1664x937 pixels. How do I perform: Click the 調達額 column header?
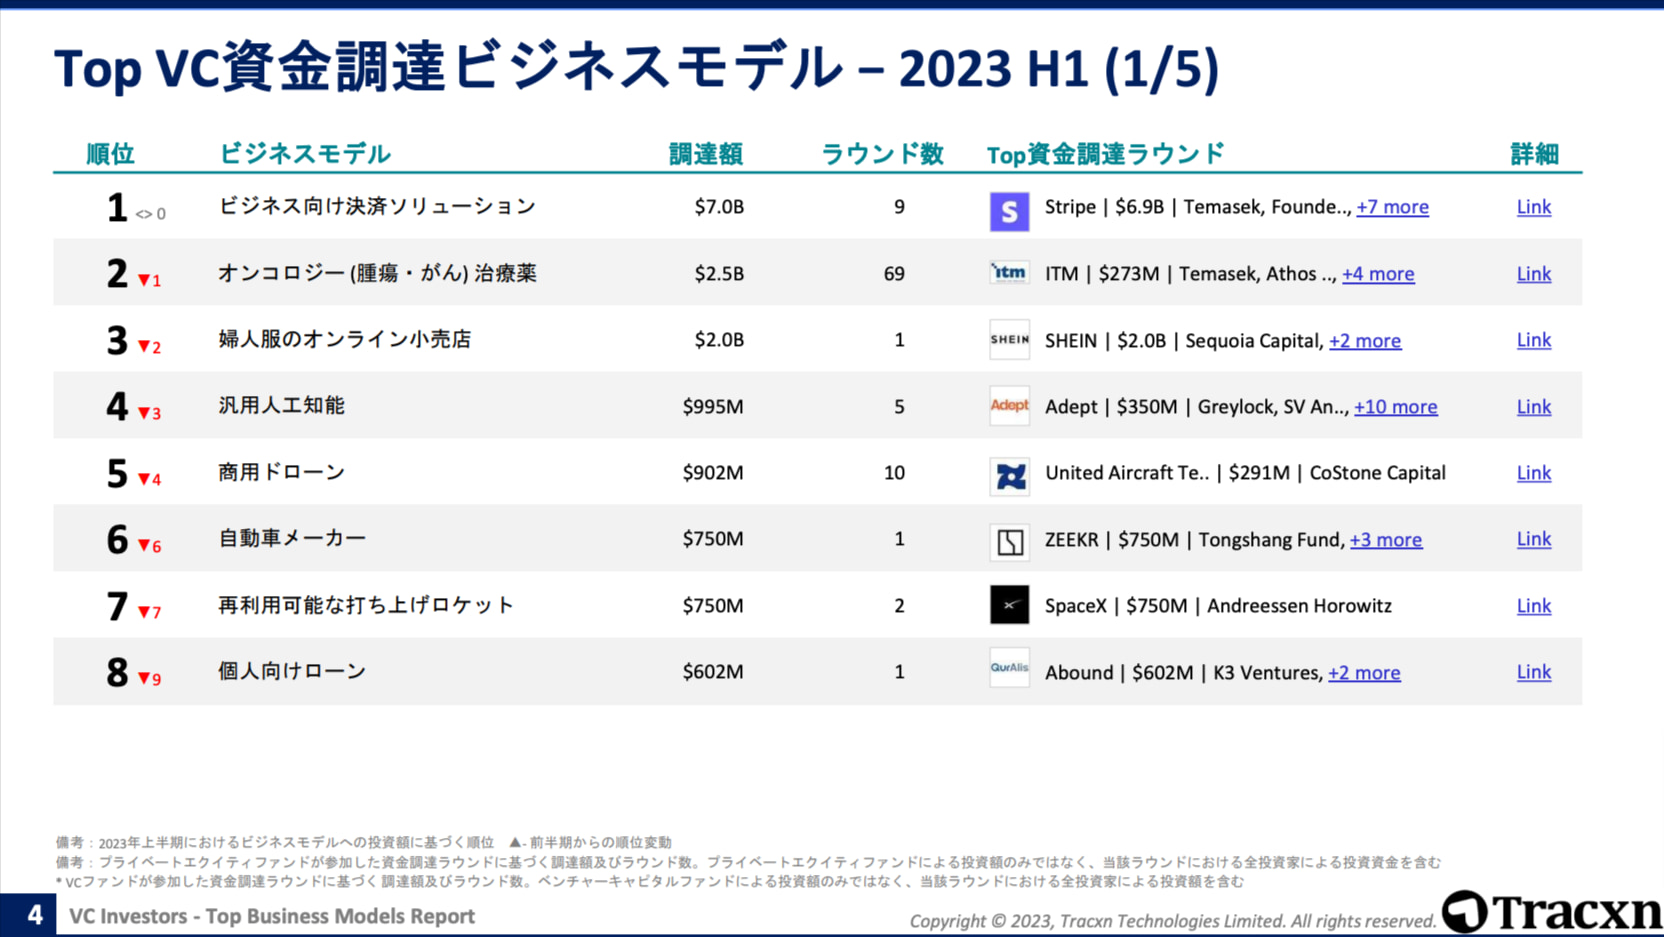(x=706, y=154)
